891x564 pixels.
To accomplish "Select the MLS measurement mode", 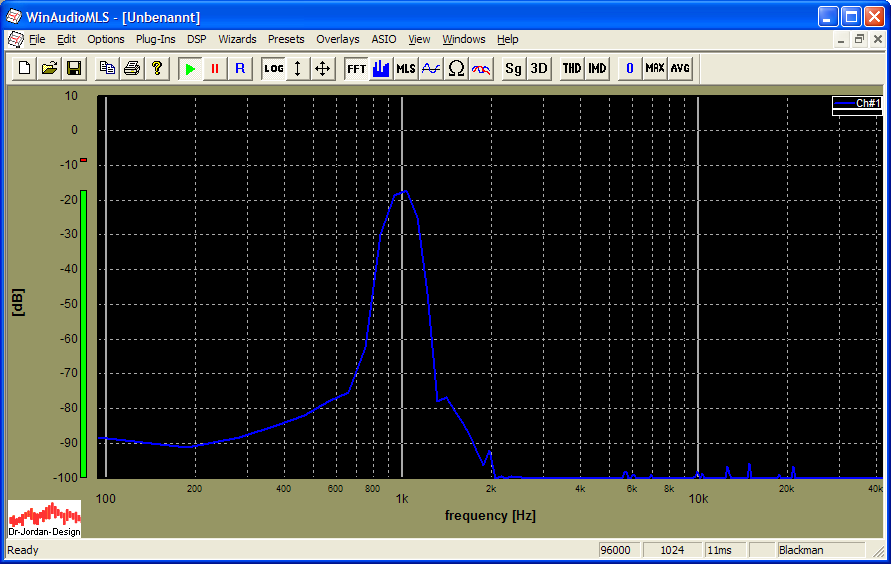I will [405, 68].
